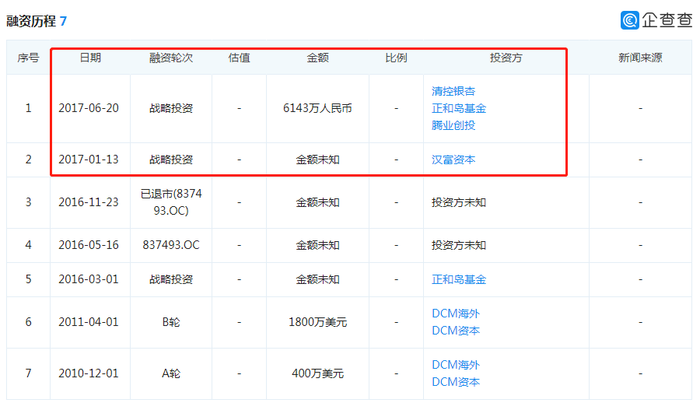Click 金额未知 in the 2016-03-01 row

tap(317, 279)
